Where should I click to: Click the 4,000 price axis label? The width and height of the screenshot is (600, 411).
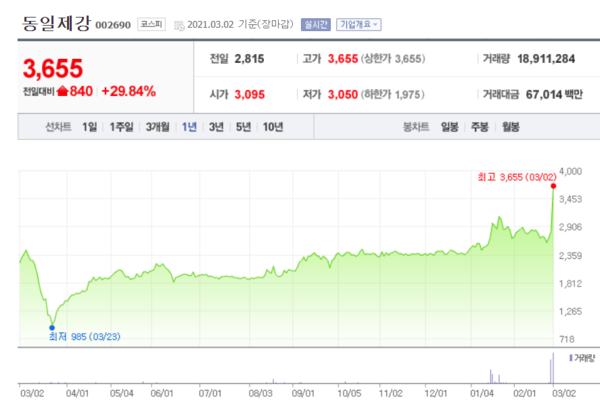pos(571,171)
